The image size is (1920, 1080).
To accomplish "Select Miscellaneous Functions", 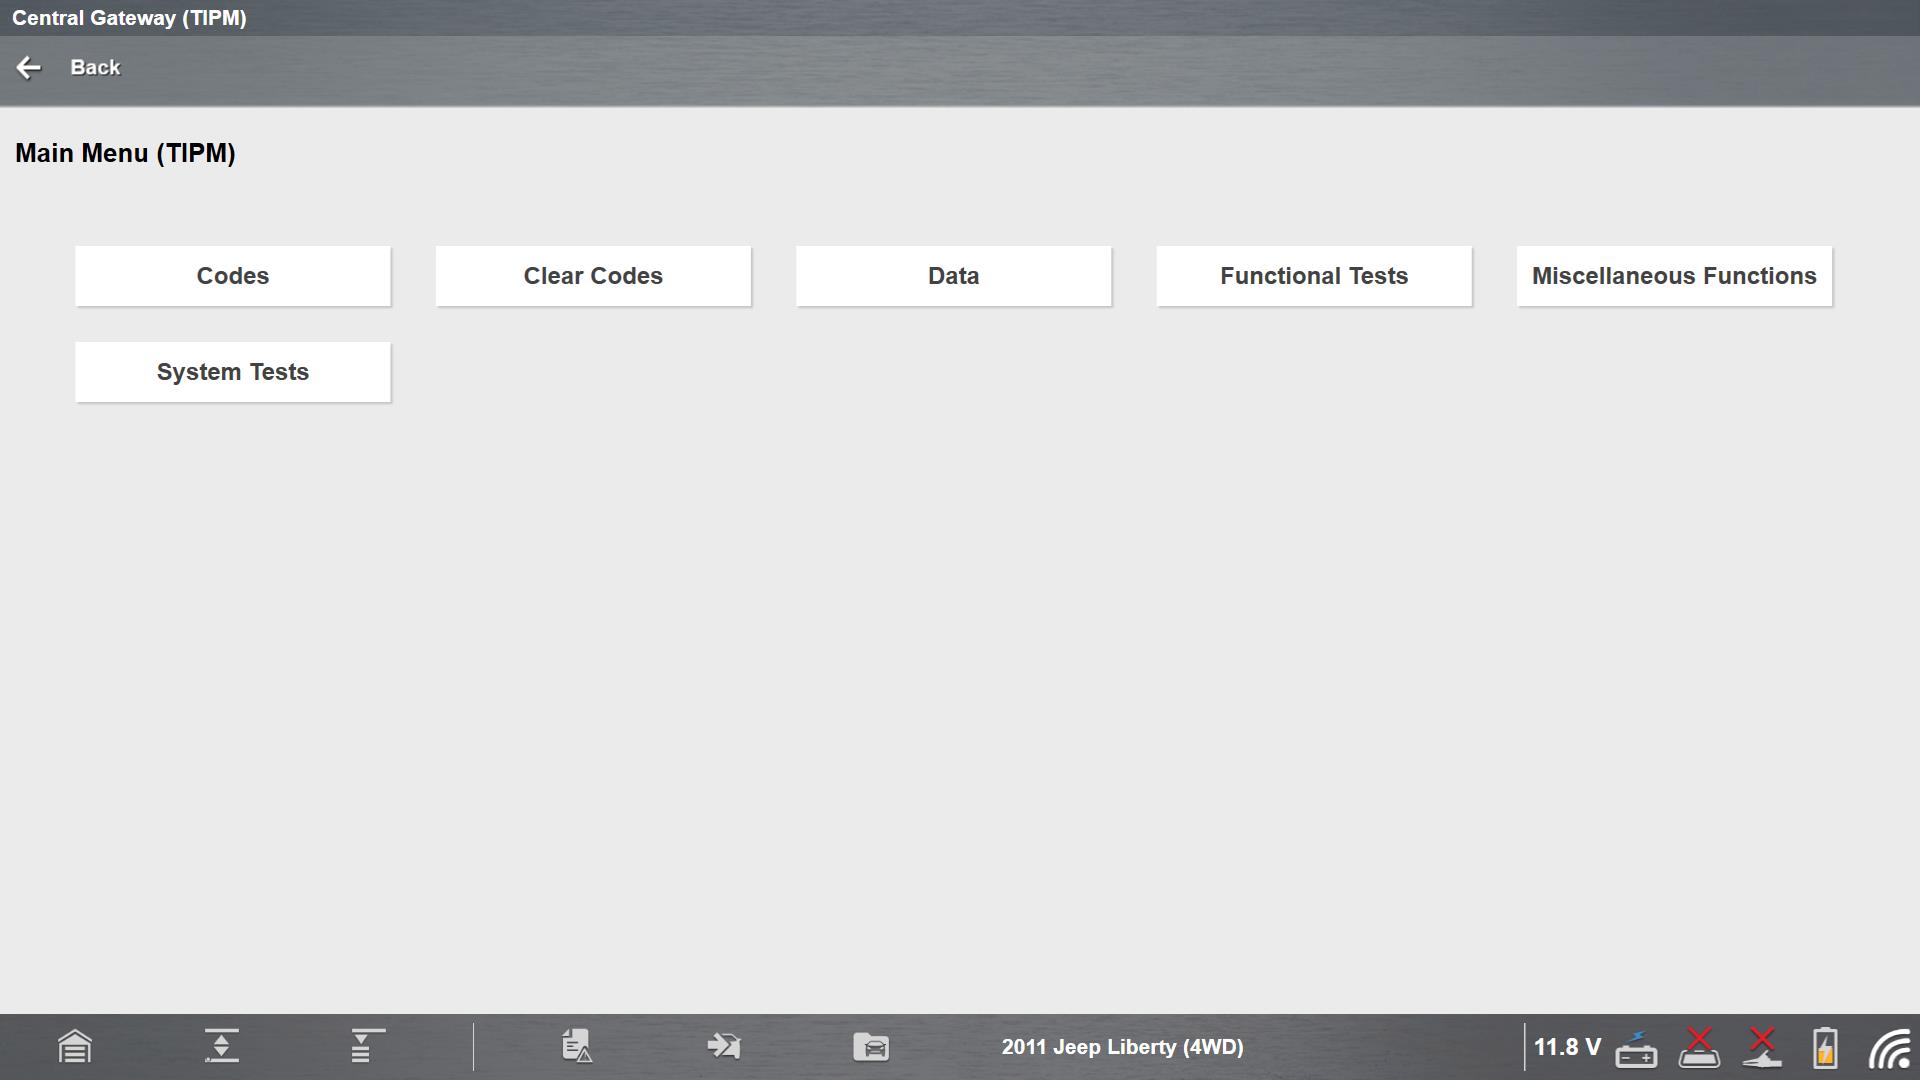I will tap(1674, 276).
